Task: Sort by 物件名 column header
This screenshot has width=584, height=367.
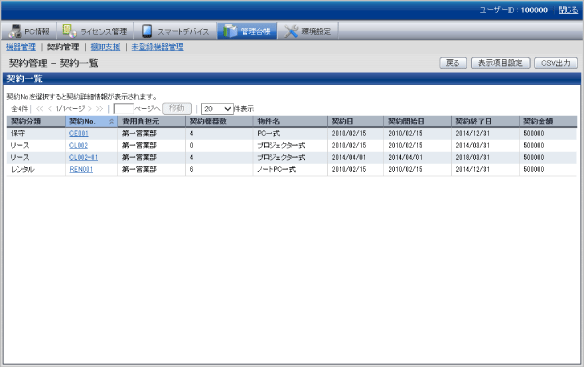Action: point(290,121)
